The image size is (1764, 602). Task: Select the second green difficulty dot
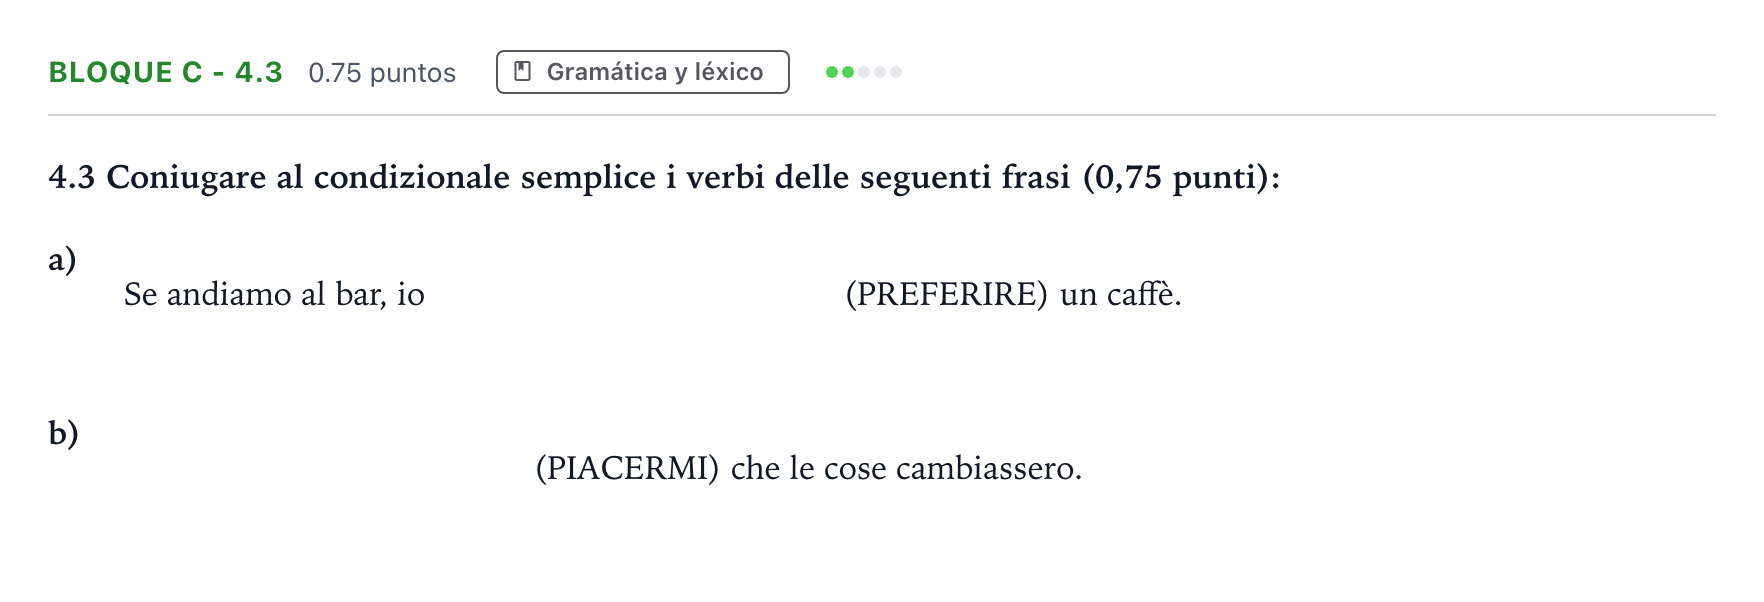(848, 72)
